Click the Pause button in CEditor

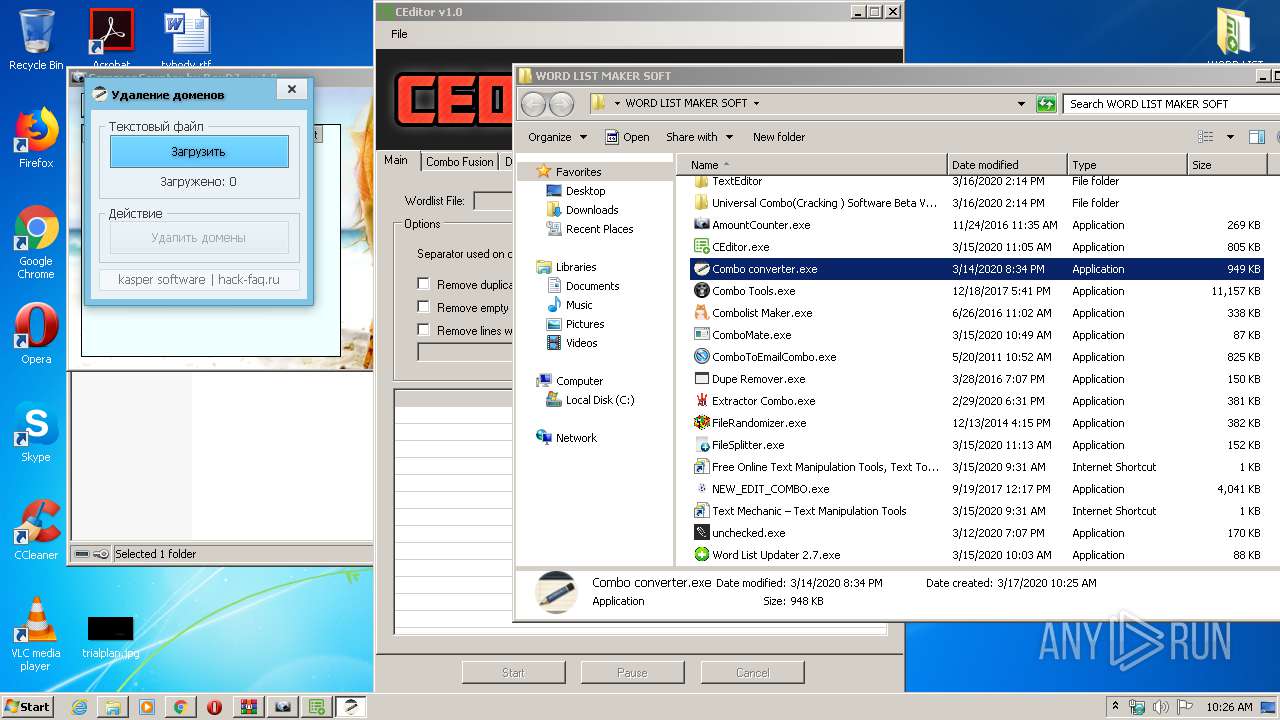point(632,672)
